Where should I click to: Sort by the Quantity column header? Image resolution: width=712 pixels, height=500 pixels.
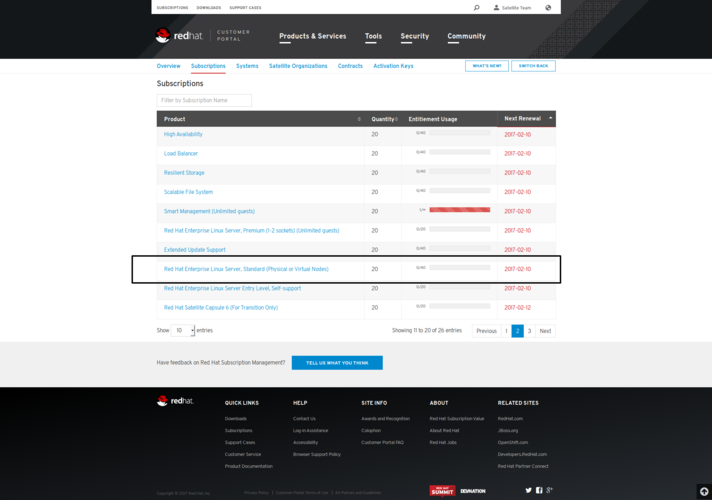[383, 119]
